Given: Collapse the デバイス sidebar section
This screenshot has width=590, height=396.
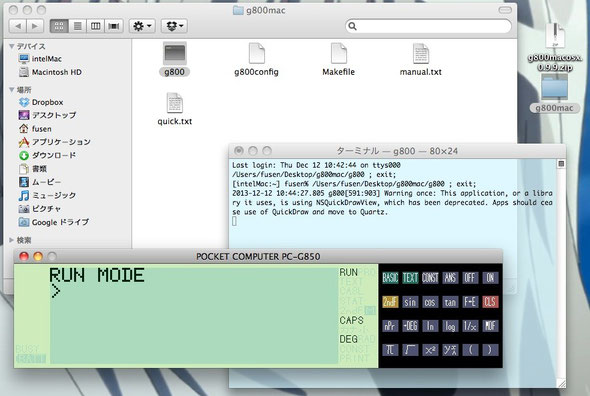Looking at the screenshot, I should tap(12, 46).
